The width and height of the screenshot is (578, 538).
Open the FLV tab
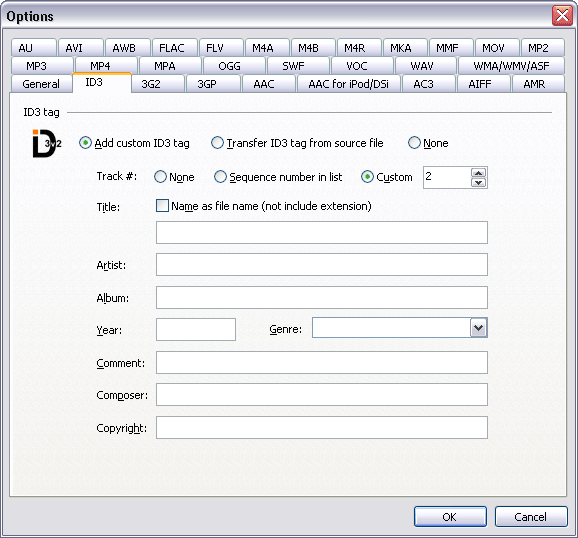[221, 48]
